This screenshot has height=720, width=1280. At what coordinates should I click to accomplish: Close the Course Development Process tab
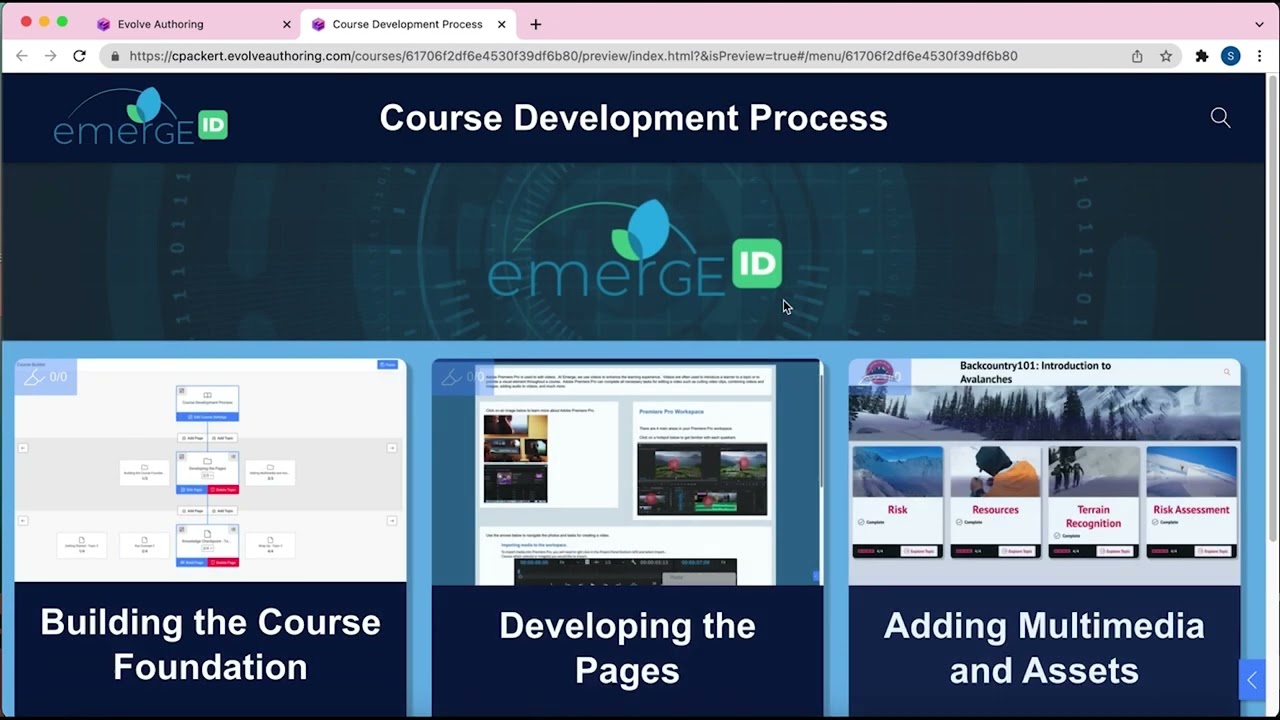[502, 24]
